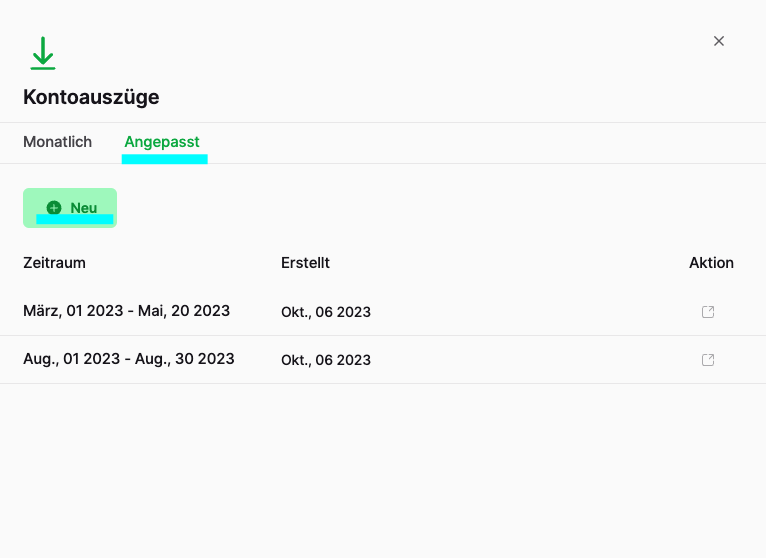Click the Zeitraum column header
This screenshot has height=558, width=766.
pyautogui.click(x=54, y=263)
